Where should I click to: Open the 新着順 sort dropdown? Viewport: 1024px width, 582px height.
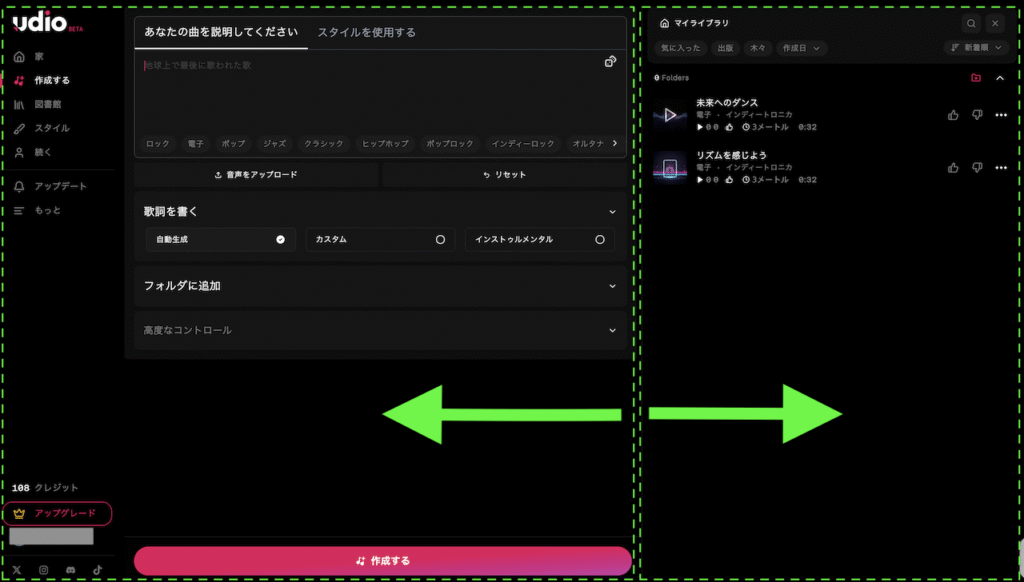tap(977, 48)
